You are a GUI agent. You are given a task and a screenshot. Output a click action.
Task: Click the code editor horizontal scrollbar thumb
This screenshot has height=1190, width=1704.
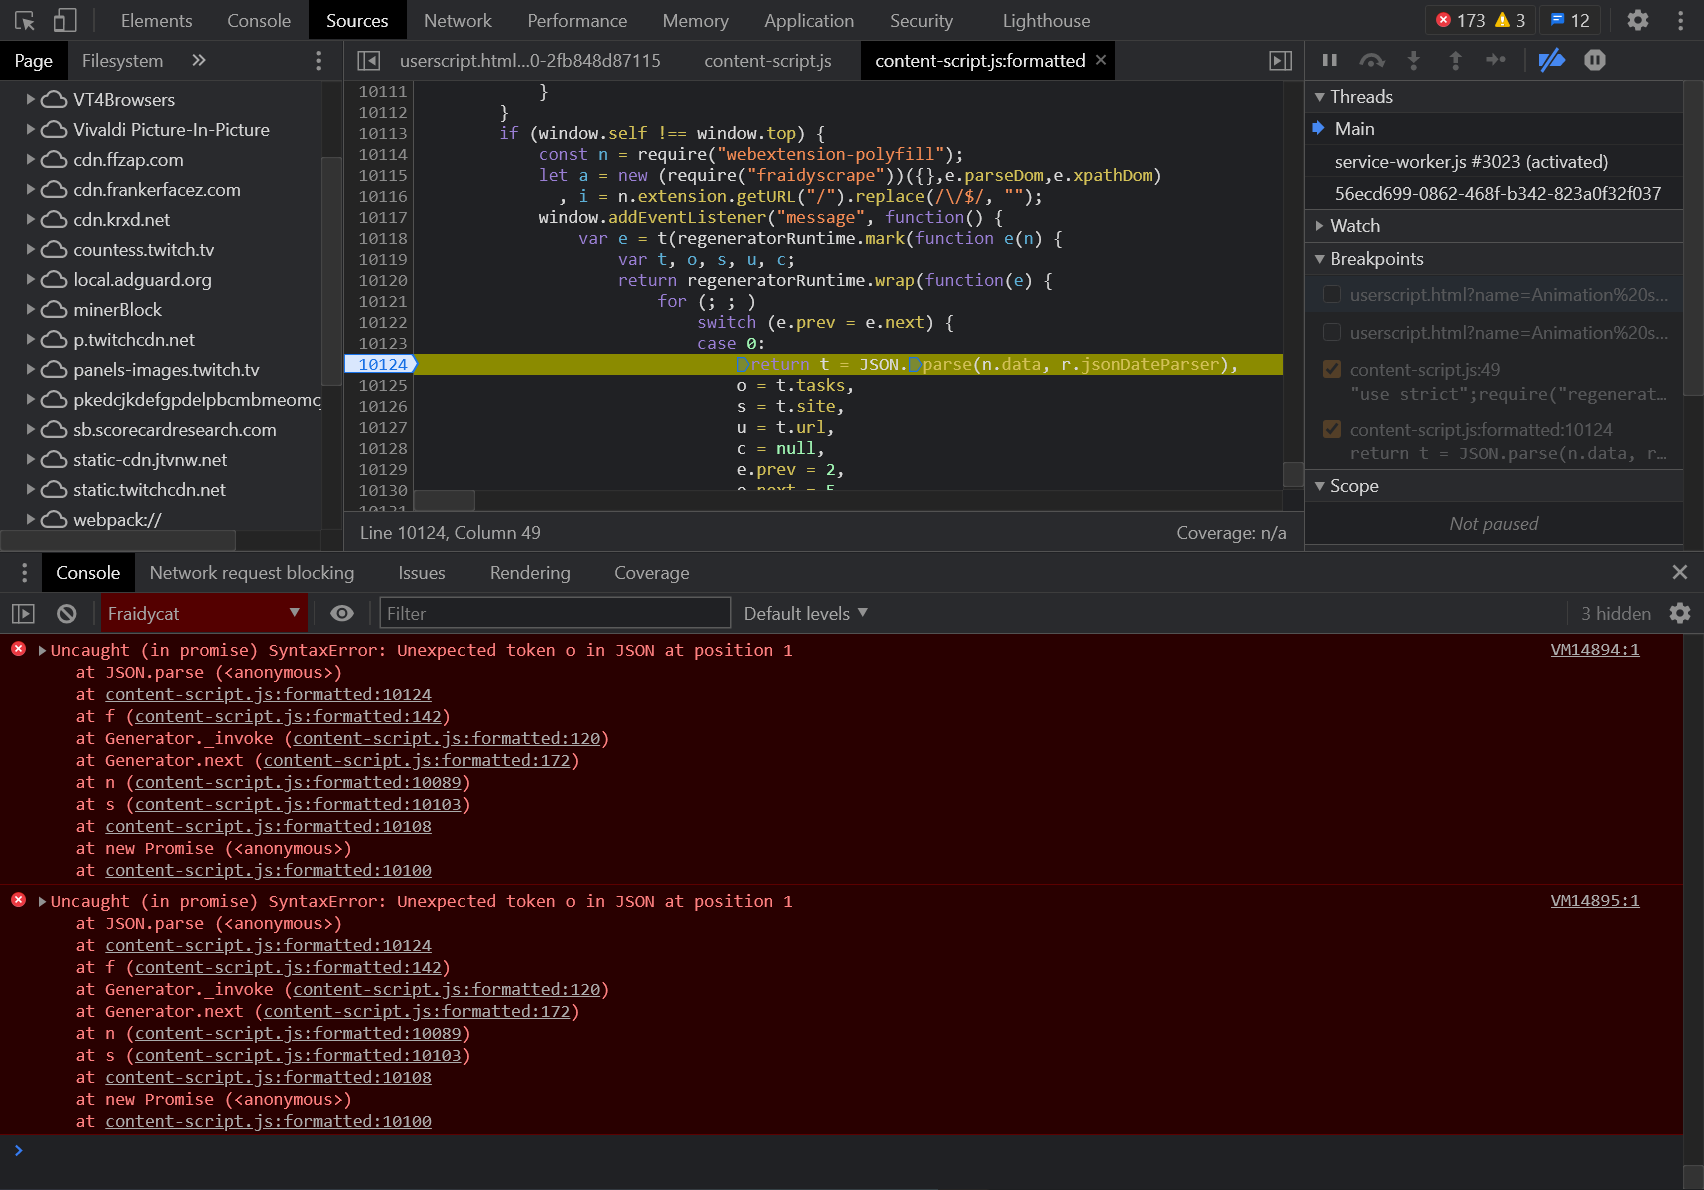click(x=444, y=500)
